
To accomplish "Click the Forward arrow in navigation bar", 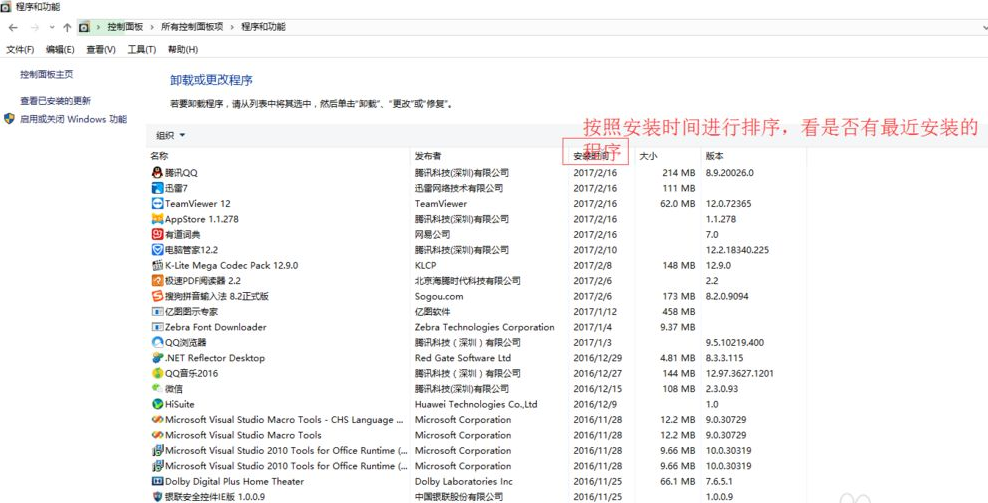I will 35,27.
